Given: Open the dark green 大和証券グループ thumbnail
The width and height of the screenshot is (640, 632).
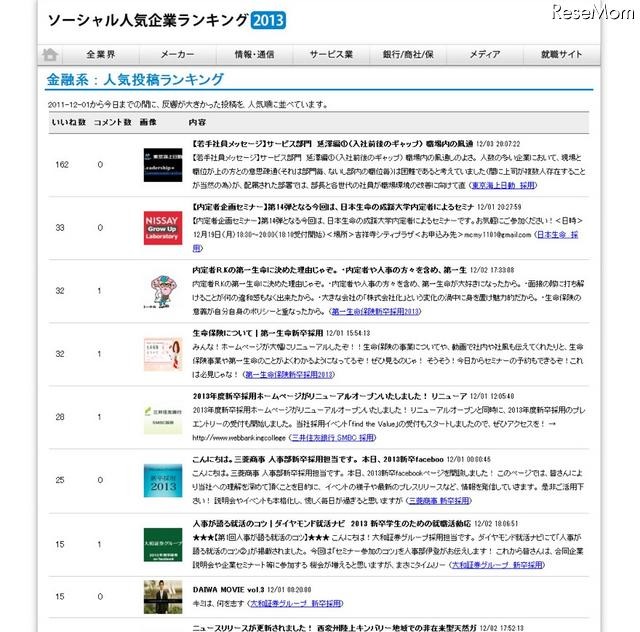Looking at the screenshot, I should (163, 545).
